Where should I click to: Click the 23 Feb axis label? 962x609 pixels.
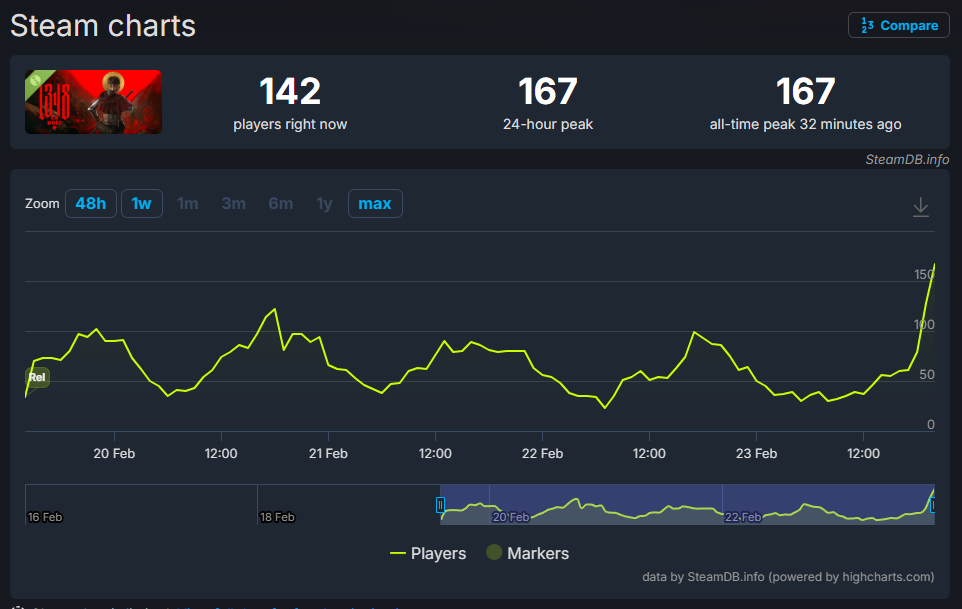point(756,453)
